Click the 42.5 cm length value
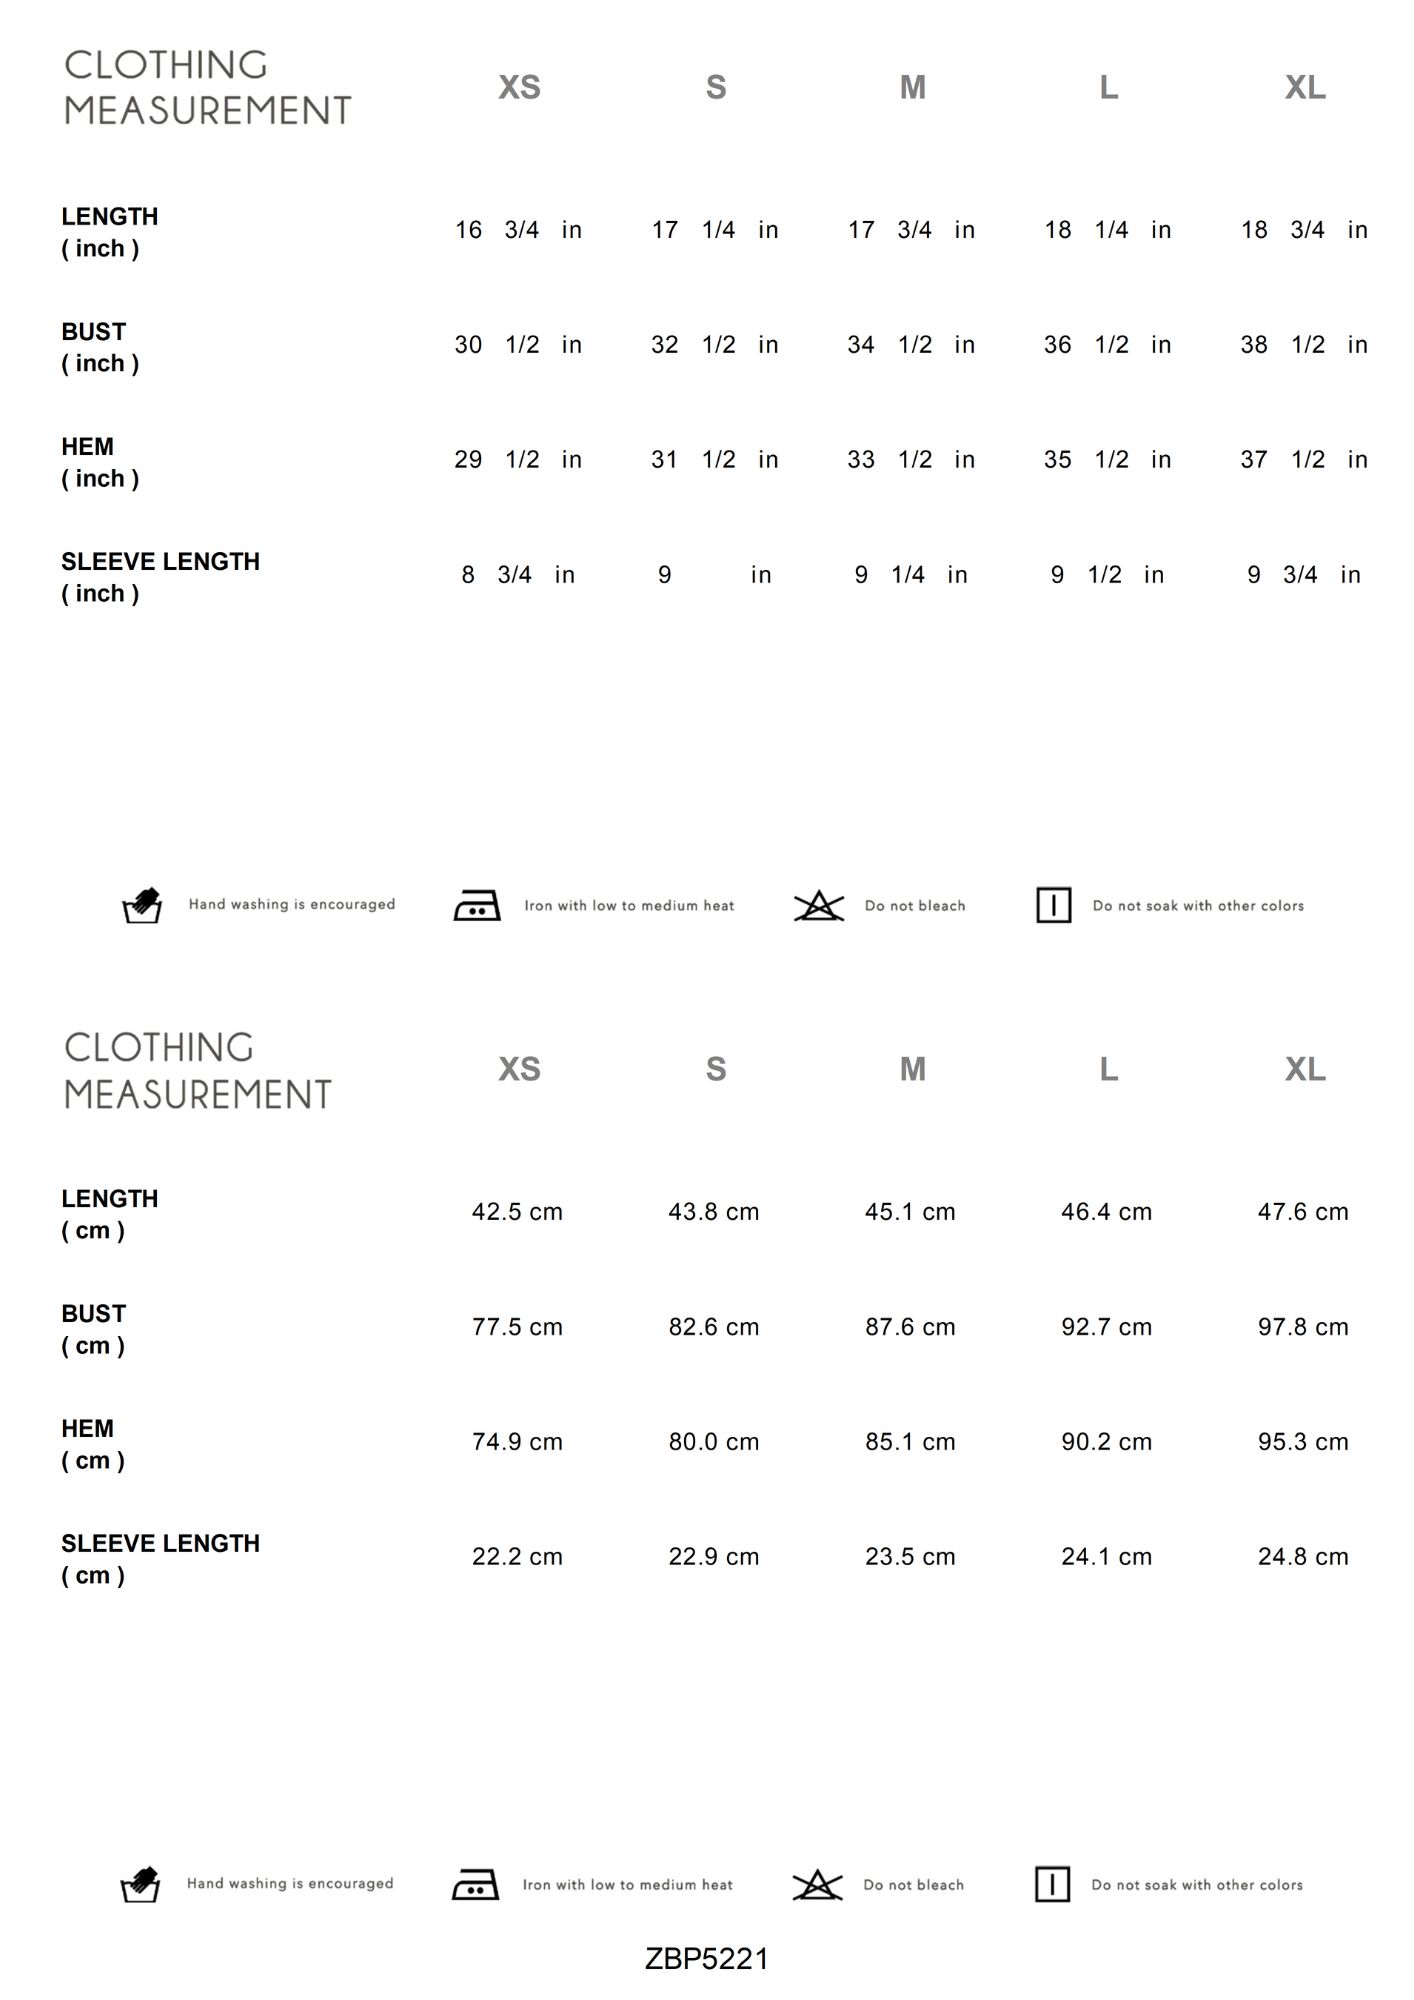Screen dimensions: 1414x2000 pos(517,1212)
